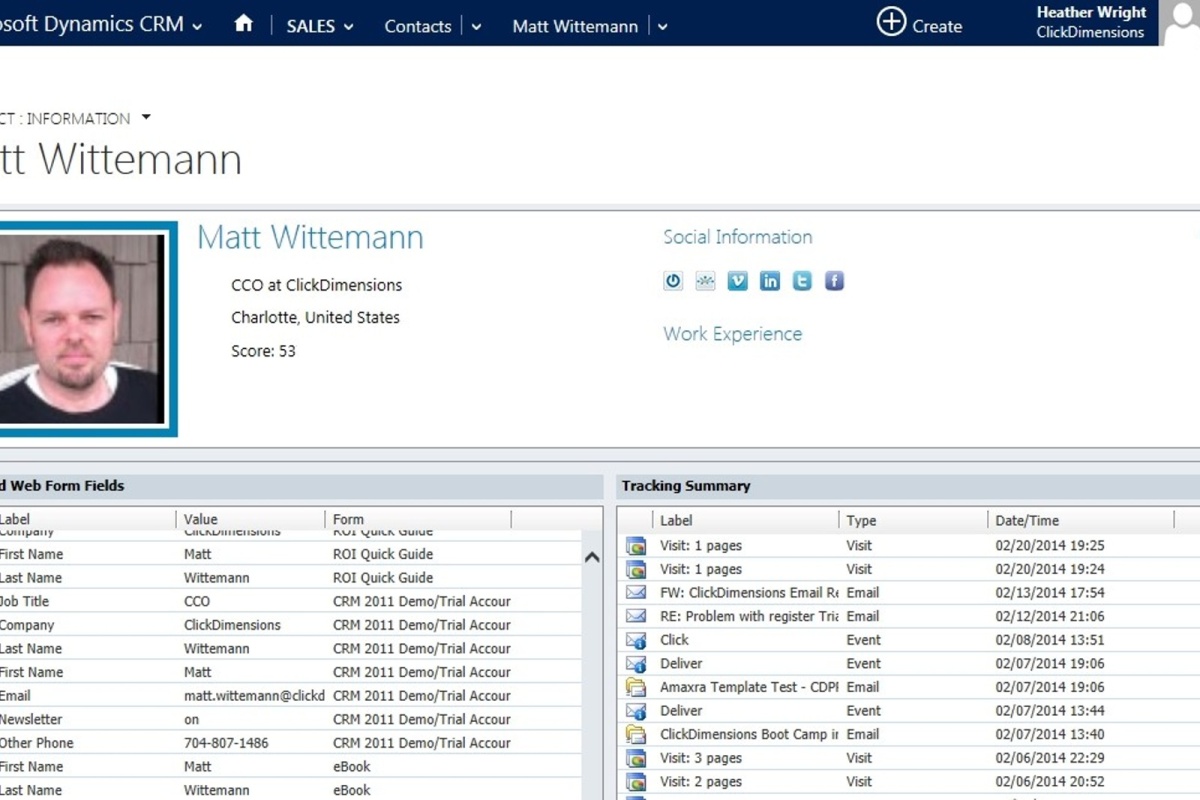Select the Job Title label row
This screenshot has height=800, width=1200.
coord(24,601)
